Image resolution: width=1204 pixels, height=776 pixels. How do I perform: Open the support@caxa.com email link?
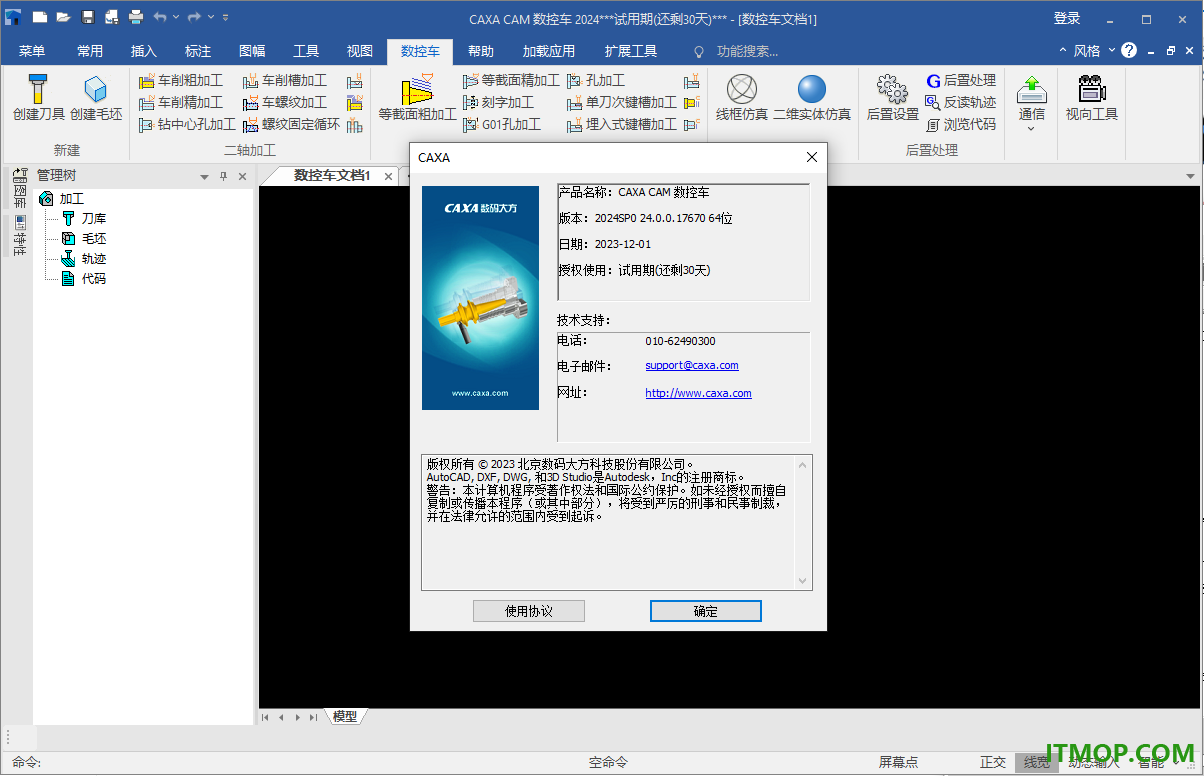692,366
